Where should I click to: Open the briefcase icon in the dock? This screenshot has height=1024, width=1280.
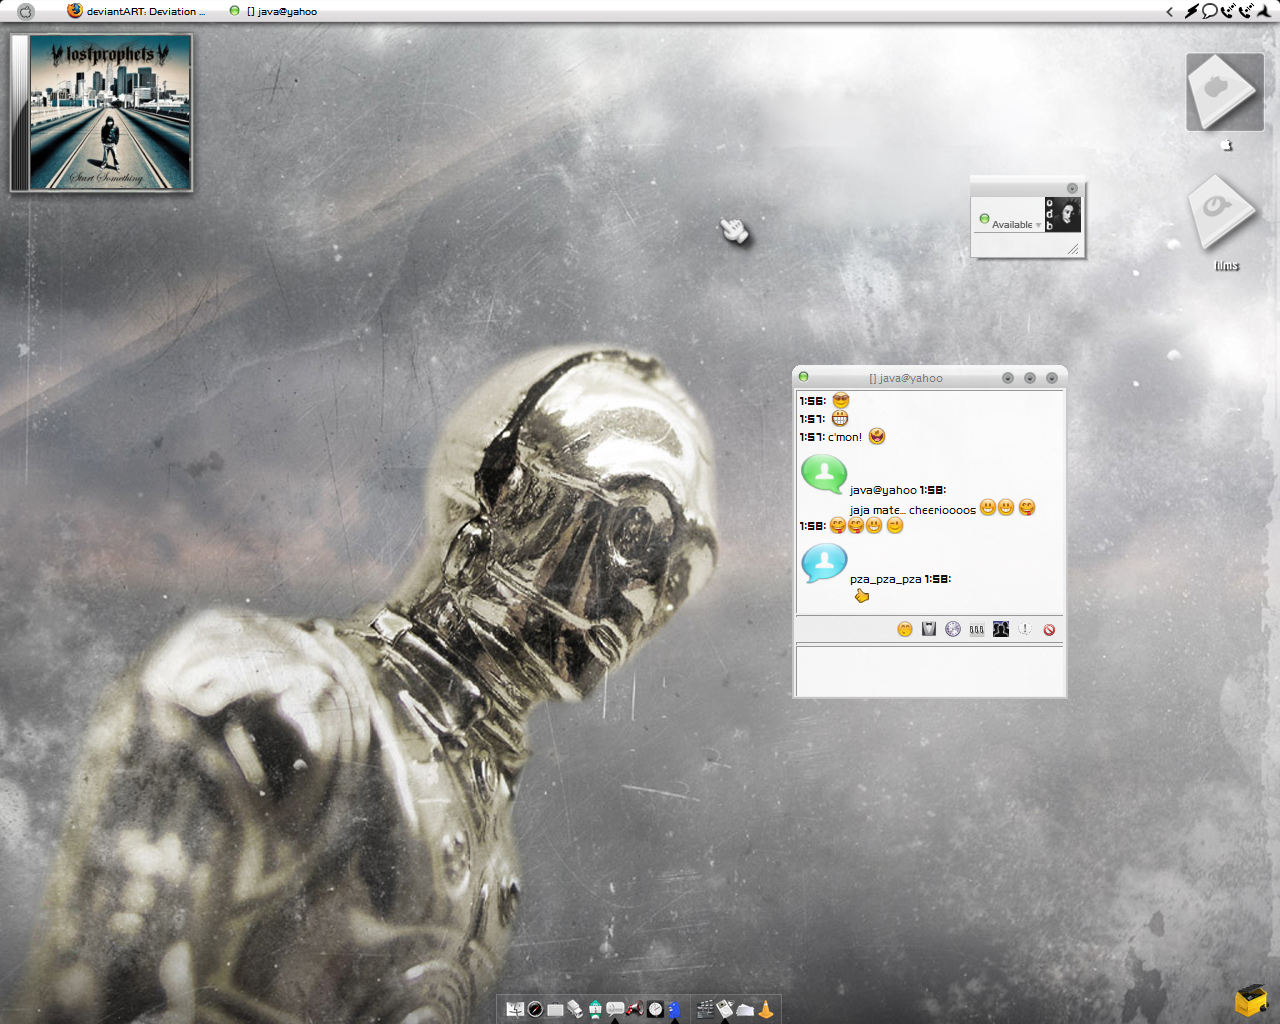click(555, 1010)
